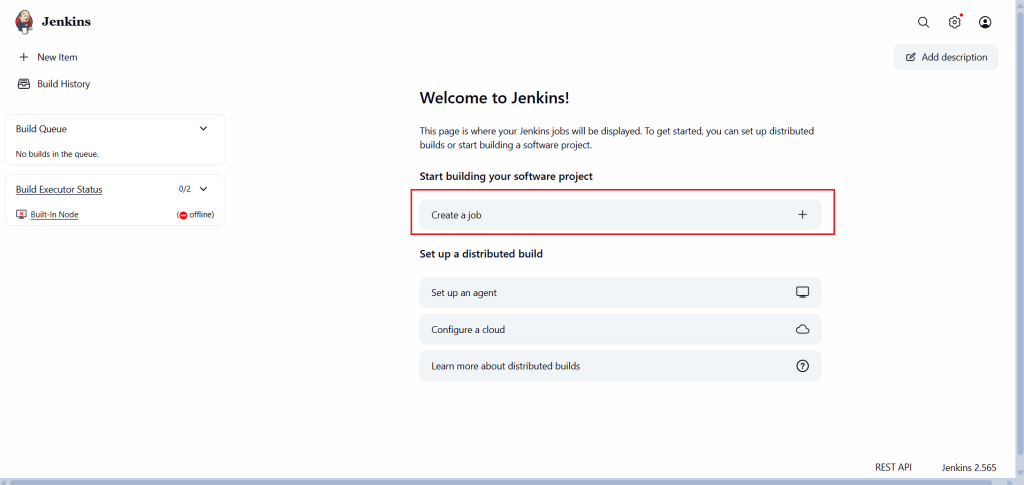Collapse the Build Queue panel
Viewport: 1024px width, 485px height.
(203, 129)
